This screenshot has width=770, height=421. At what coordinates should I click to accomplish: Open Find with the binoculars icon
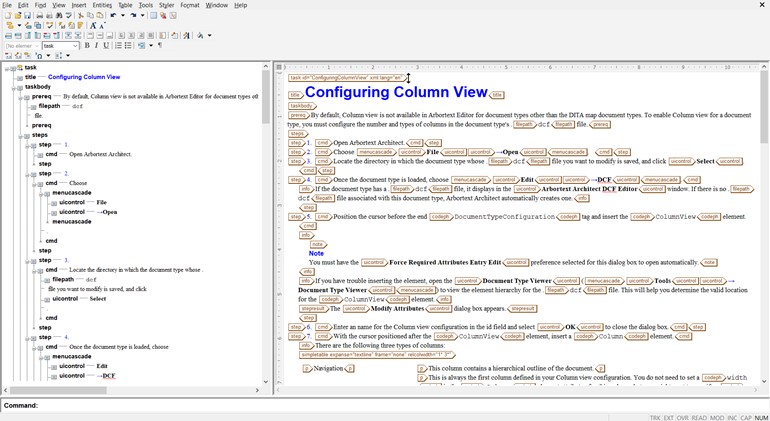(x=59, y=16)
